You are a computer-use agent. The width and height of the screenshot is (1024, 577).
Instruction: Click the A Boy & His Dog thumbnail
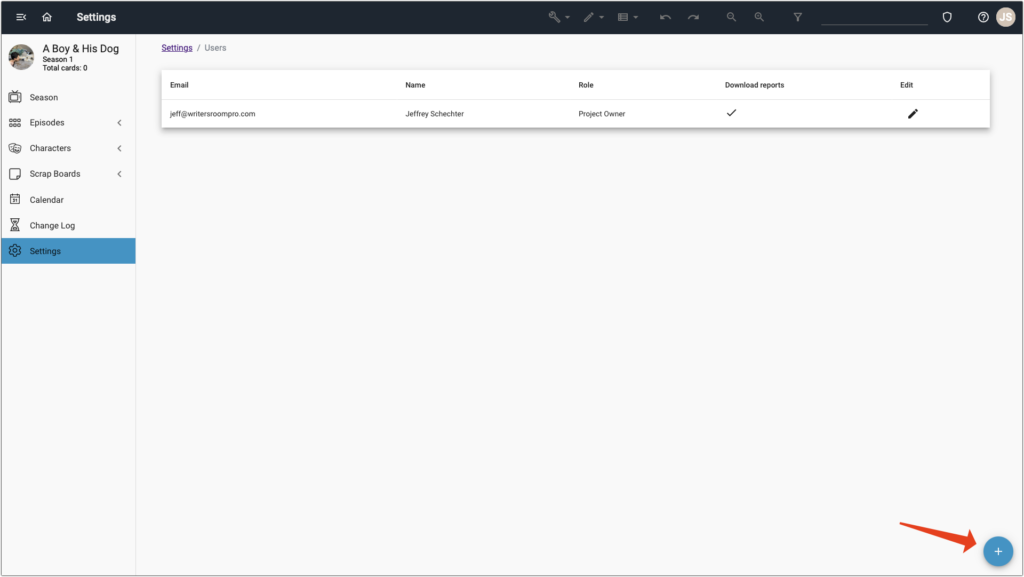(x=21, y=57)
